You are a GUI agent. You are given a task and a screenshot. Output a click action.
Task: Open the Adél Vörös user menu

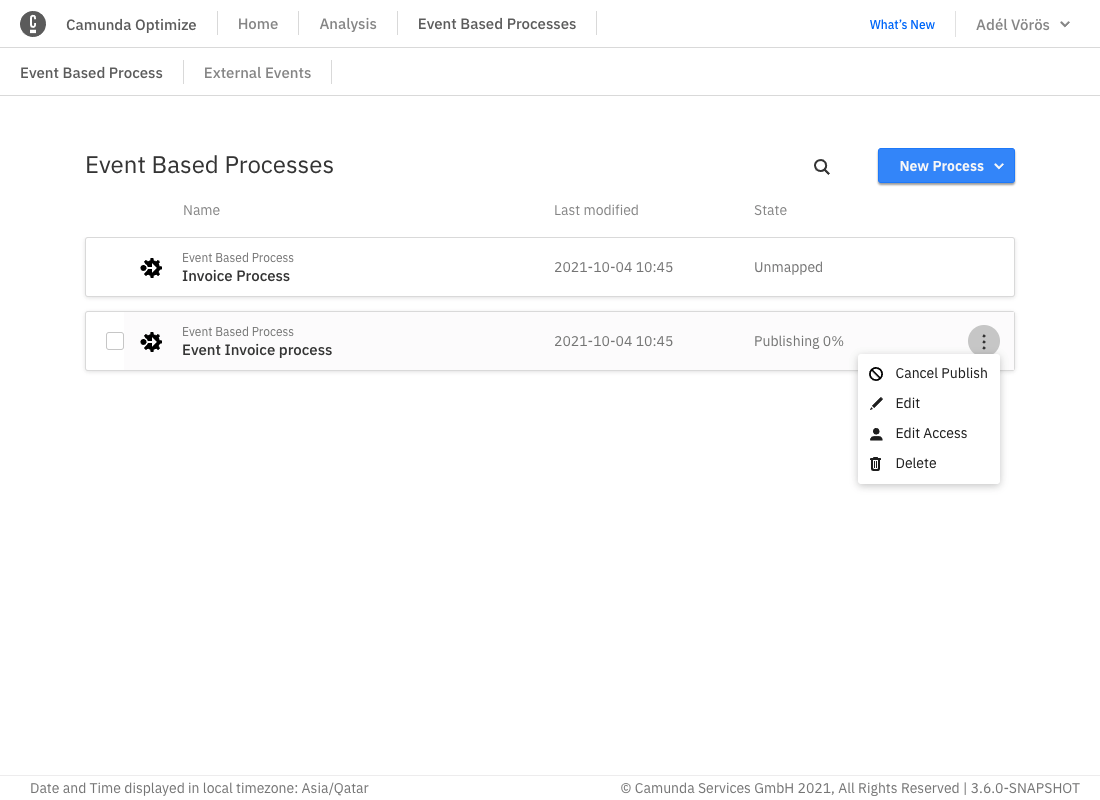[x=1022, y=23]
